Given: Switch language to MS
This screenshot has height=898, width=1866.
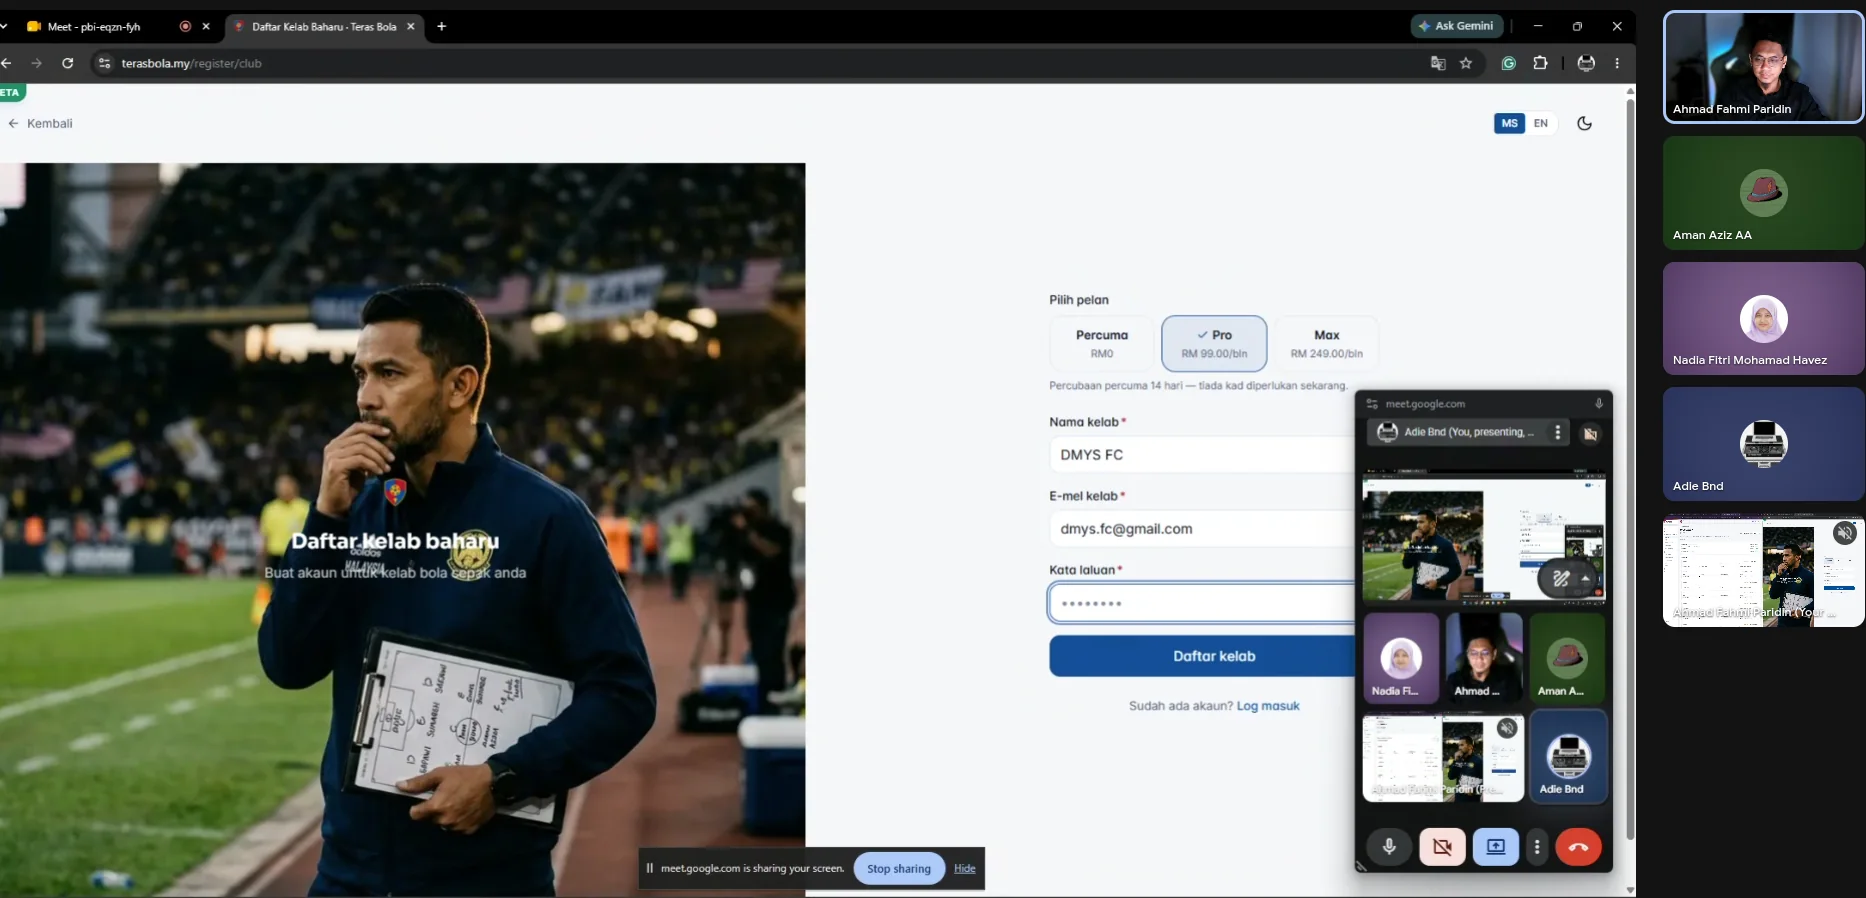Looking at the screenshot, I should [1509, 123].
